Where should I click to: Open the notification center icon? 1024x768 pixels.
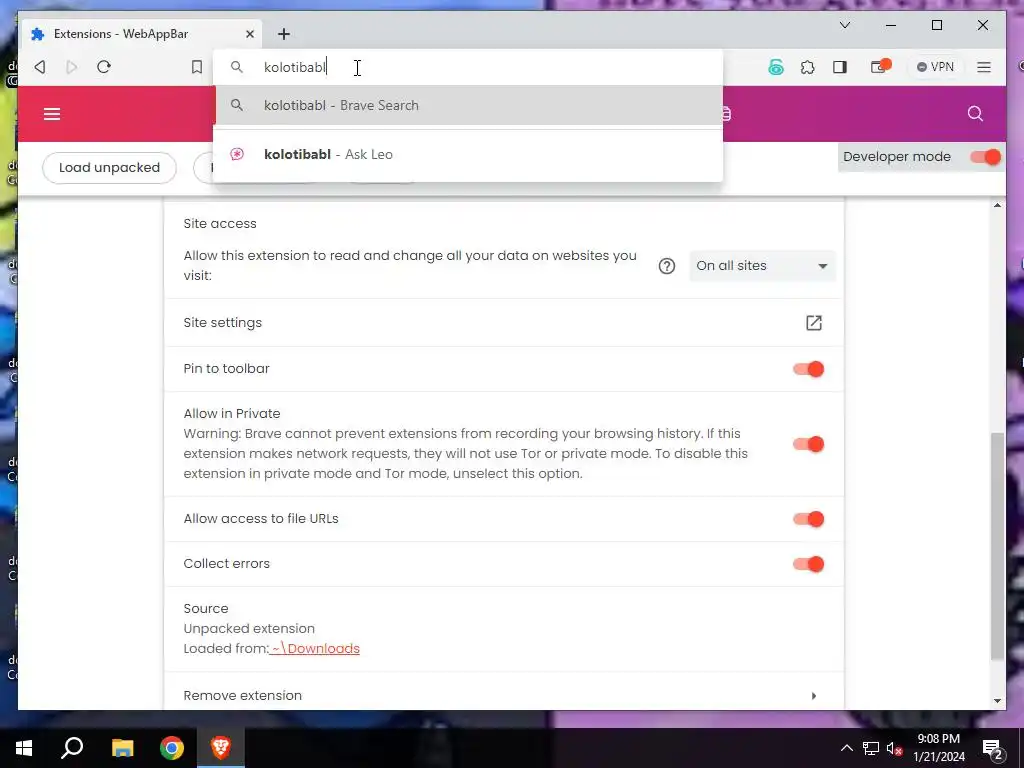click(993, 749)
